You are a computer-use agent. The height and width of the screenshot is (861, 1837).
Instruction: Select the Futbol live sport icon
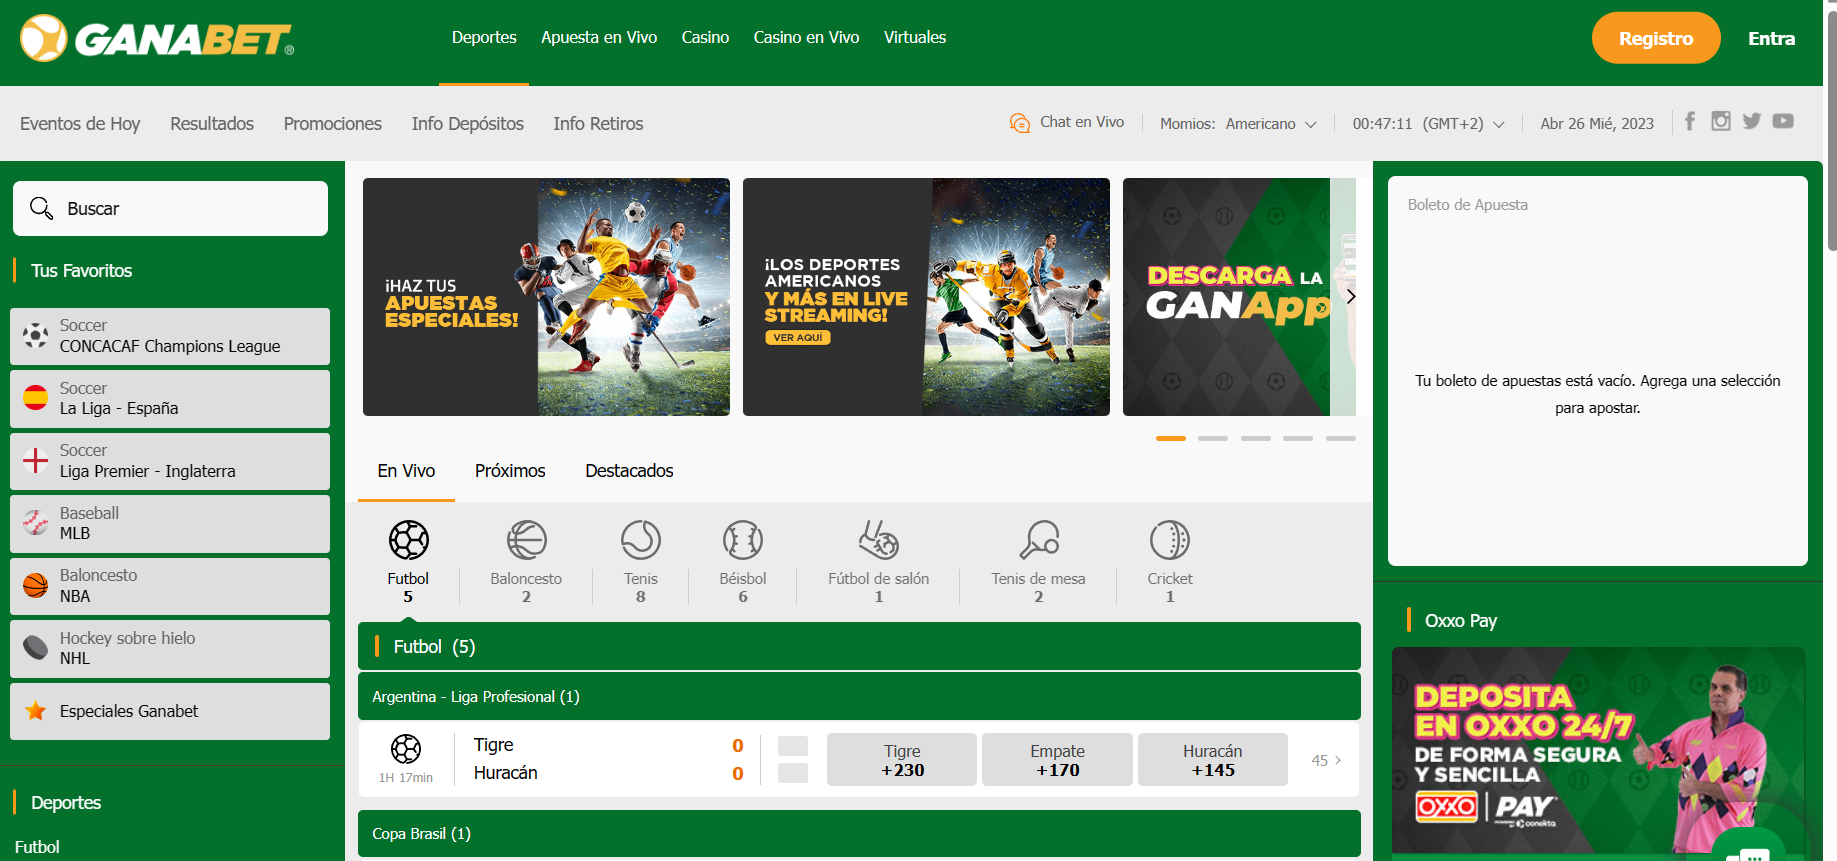(408, 540)
